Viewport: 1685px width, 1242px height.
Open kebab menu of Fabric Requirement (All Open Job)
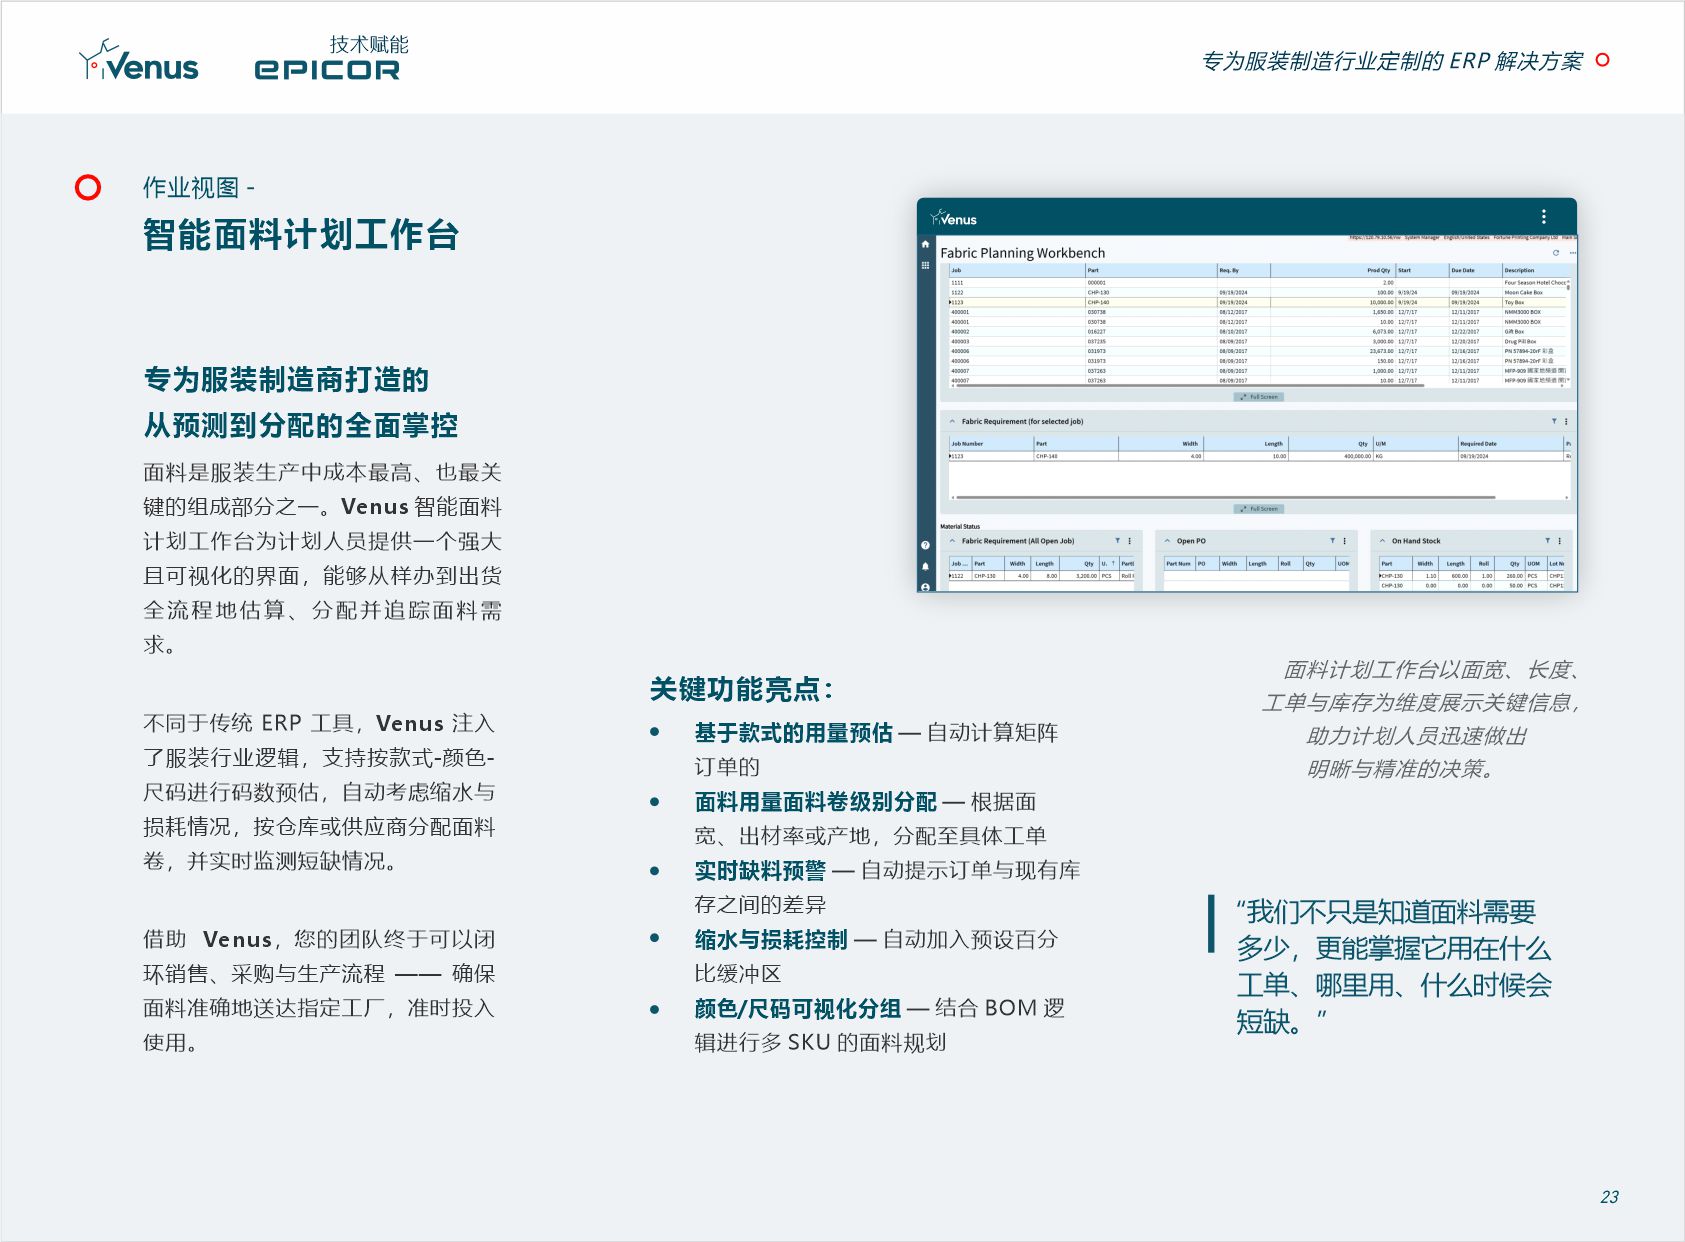(x=1129, y=541)
